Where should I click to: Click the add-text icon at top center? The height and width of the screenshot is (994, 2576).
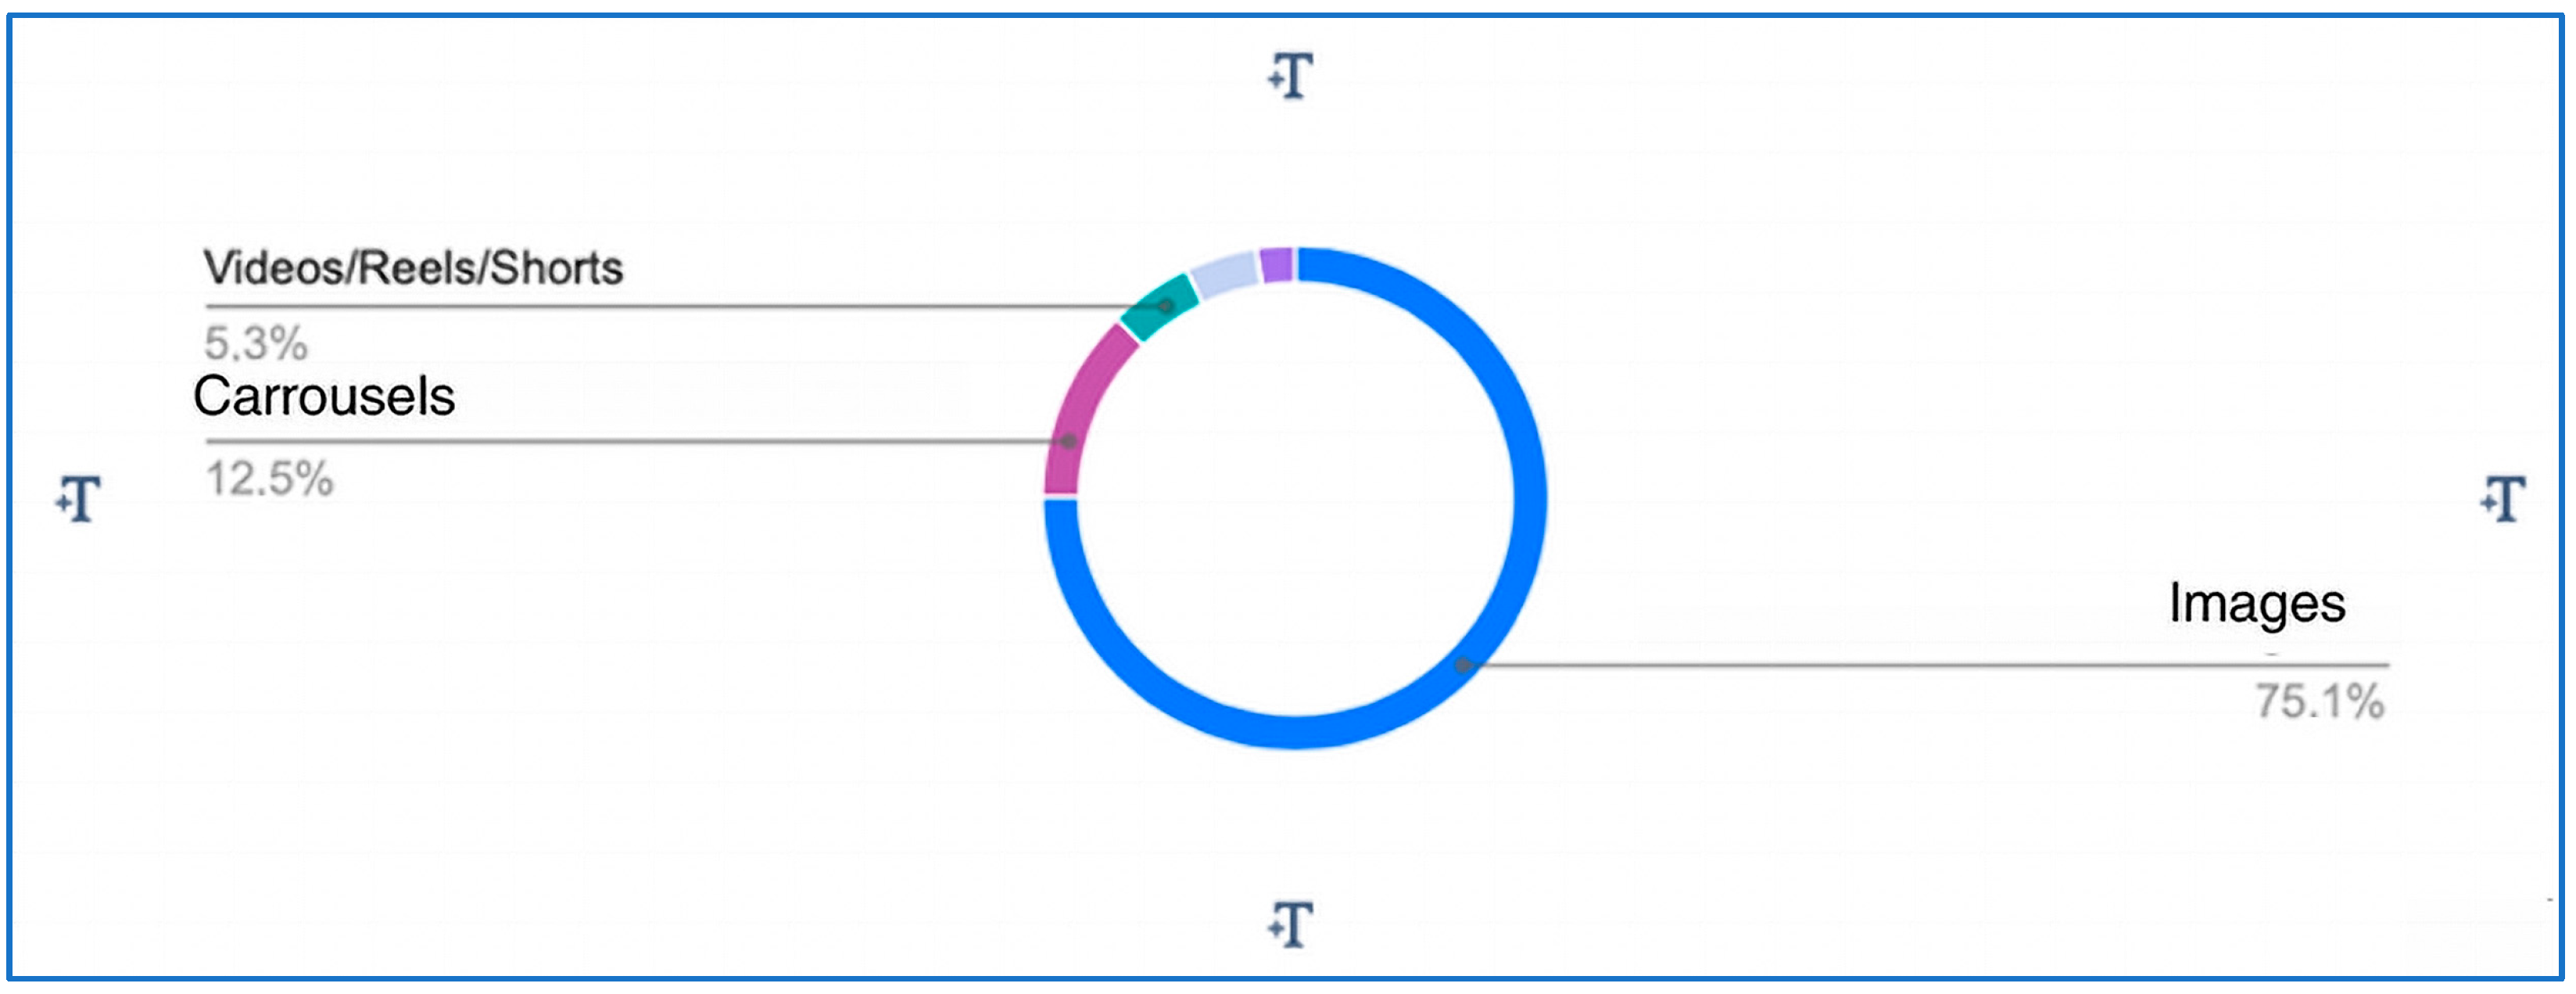(x=1290, y=76)
